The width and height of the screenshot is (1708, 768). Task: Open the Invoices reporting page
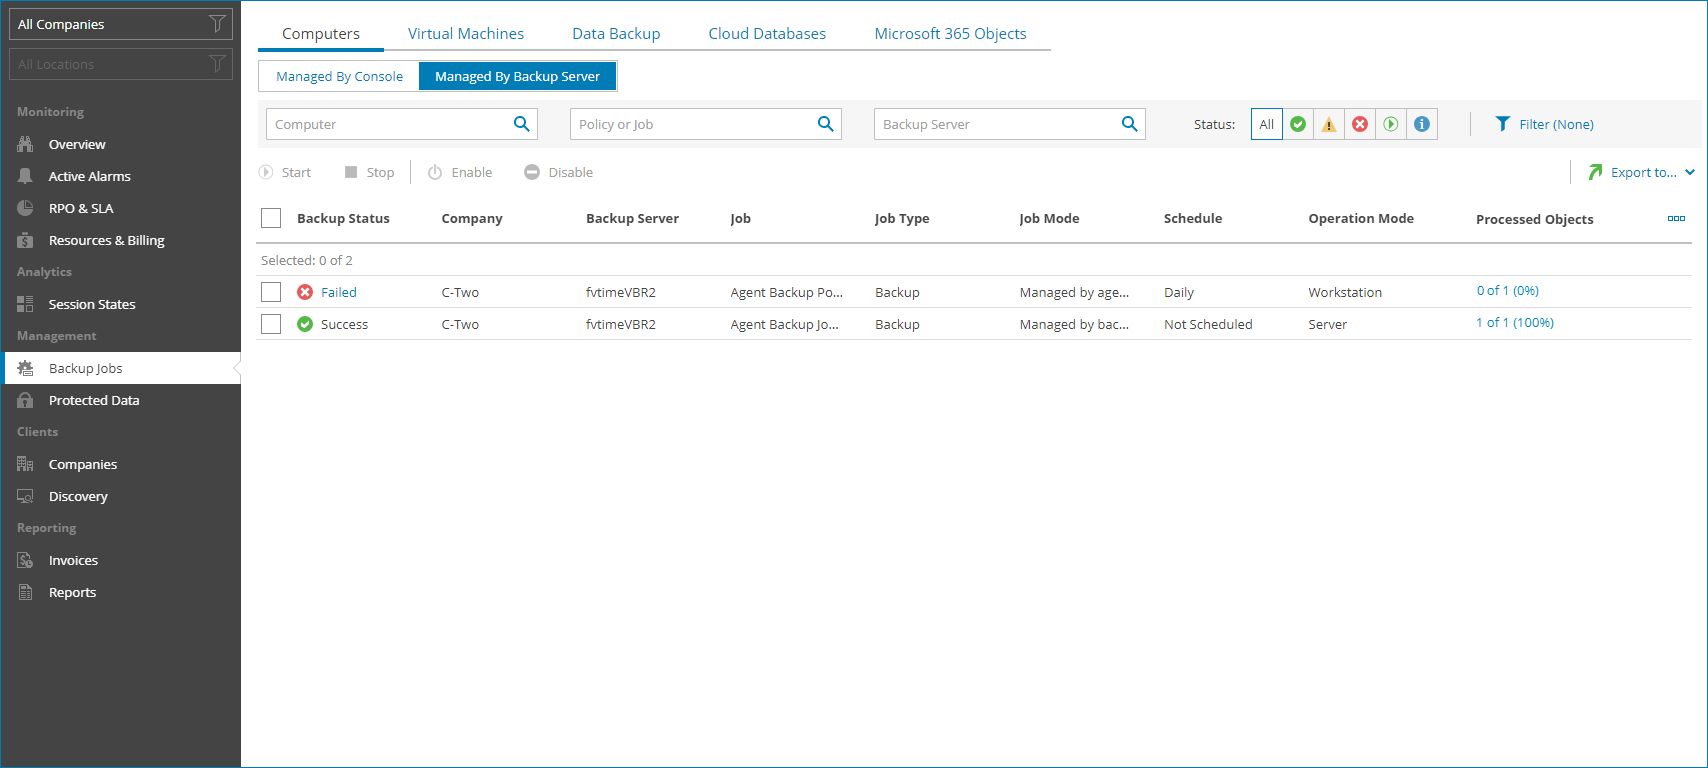click(73, 560)
